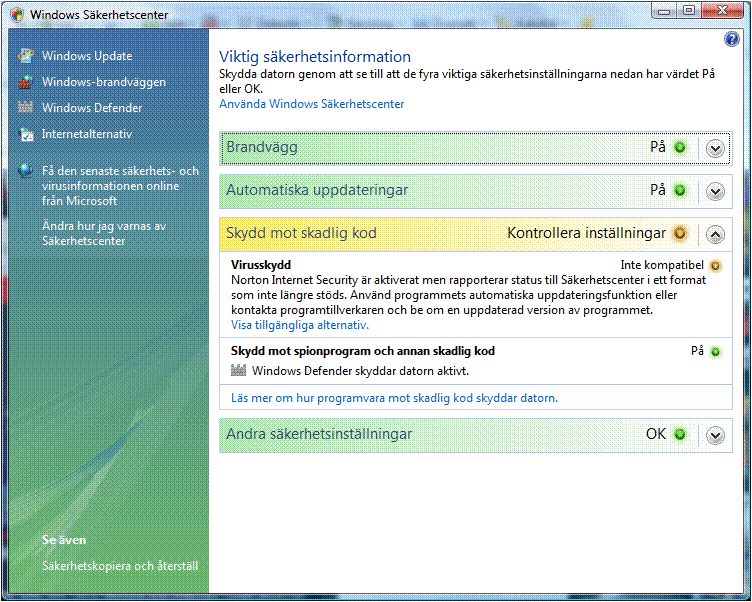Click the Windows Update icon in sidebar
The image size is (752, 602).
(x=25, y=56)
